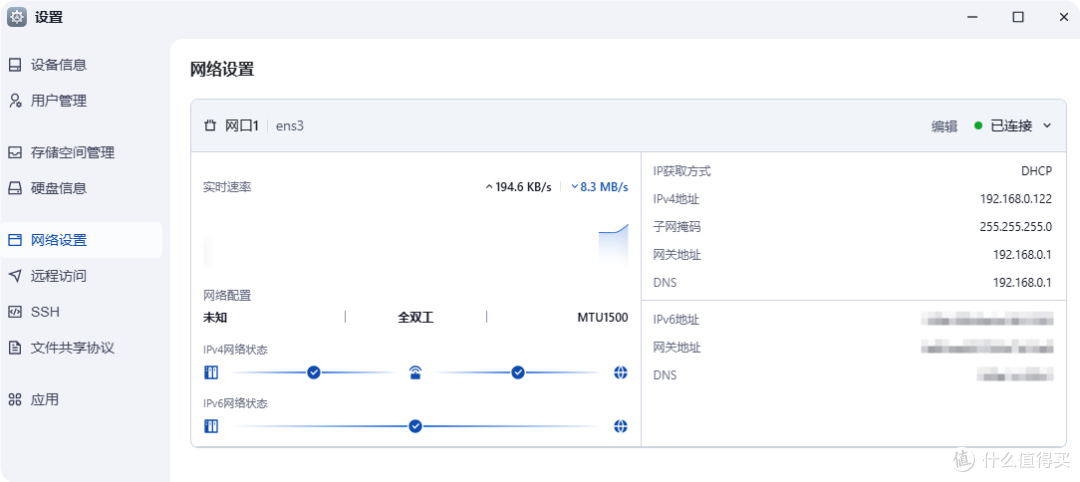
Task: Click the IPv4 internet globe icon
Action: 620,373
